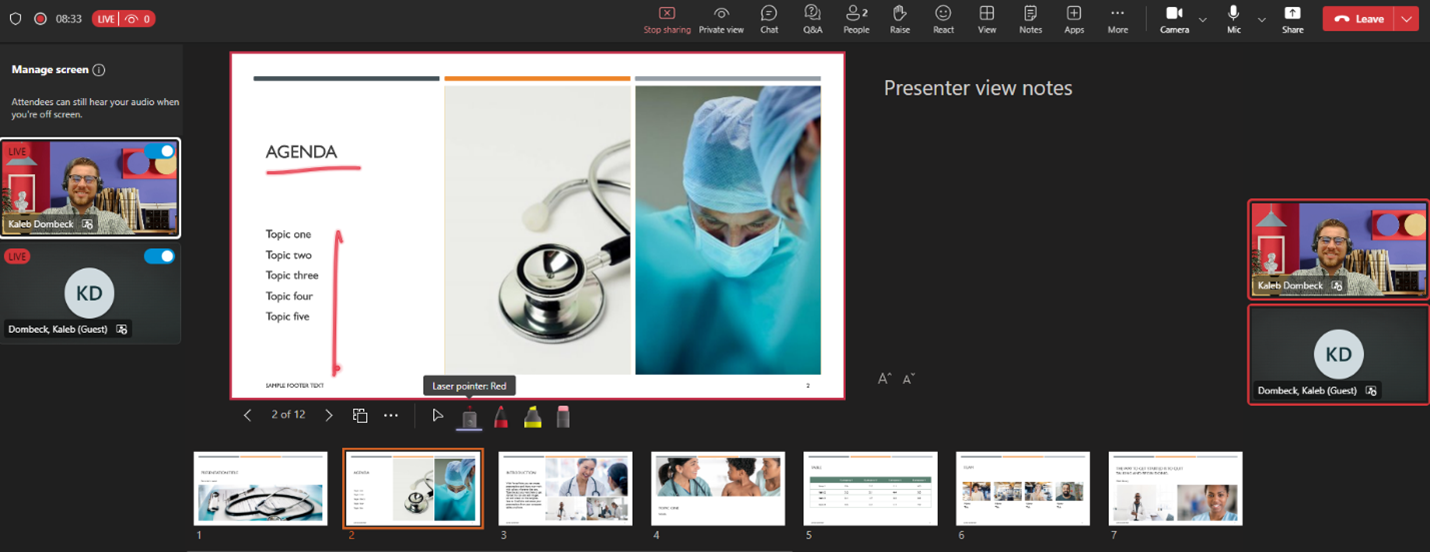Raise your hand in the meeting
This screenshot has width=1430, height=552.
click(899, 14)
